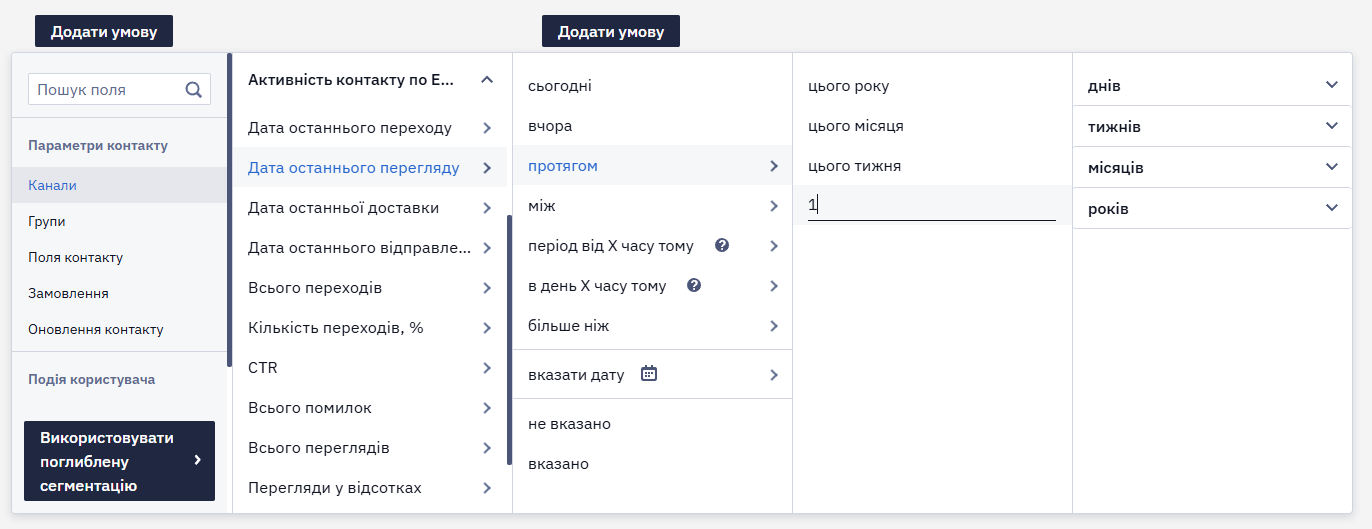Viewport: 1372px width, 529px height.
Task: Open 'Дата останнього відправле...' submenu
Action: pyautogui.click(x=370, y=248)
